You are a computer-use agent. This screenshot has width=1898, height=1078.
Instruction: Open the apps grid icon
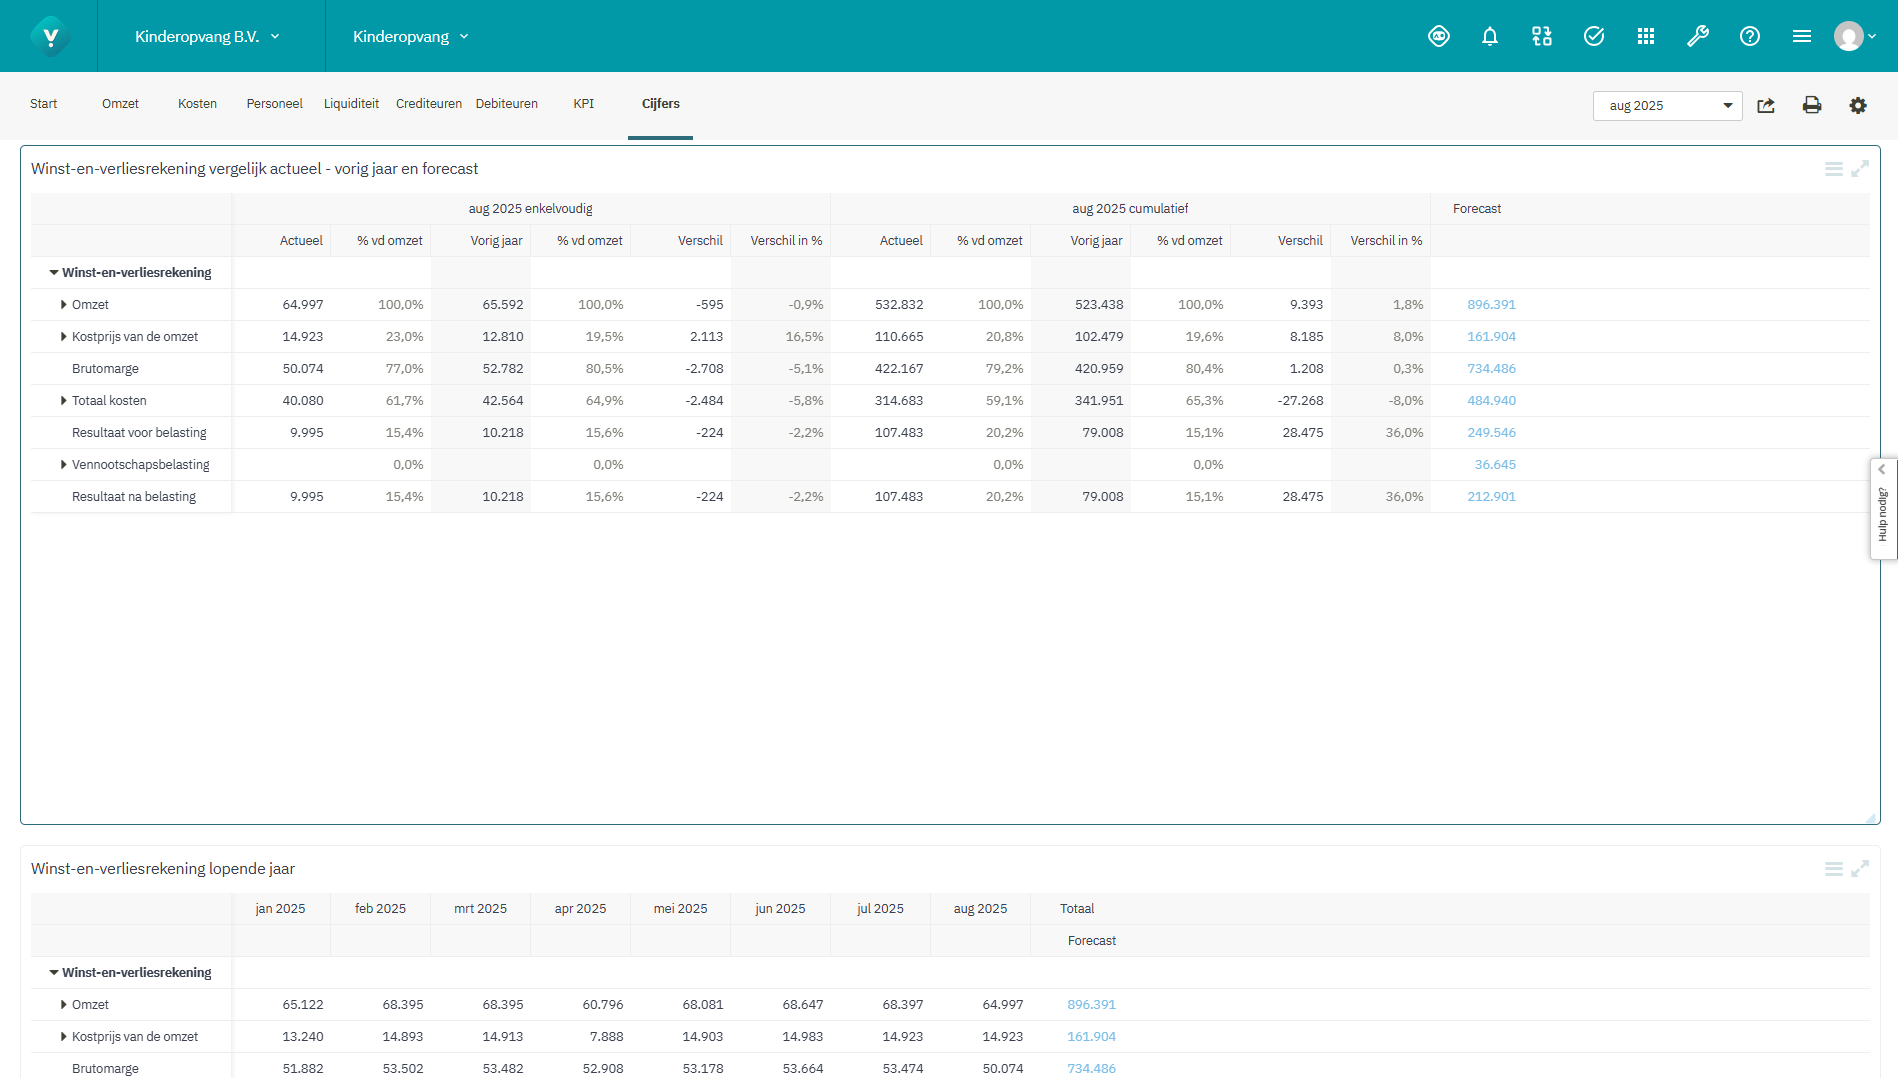[1646, 37]
